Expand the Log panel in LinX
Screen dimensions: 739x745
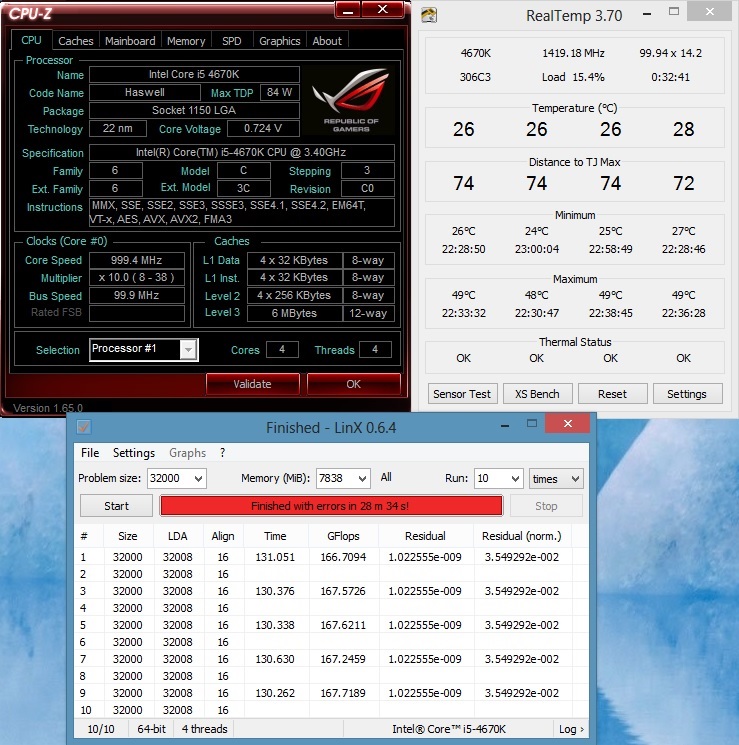coord(571,729)
